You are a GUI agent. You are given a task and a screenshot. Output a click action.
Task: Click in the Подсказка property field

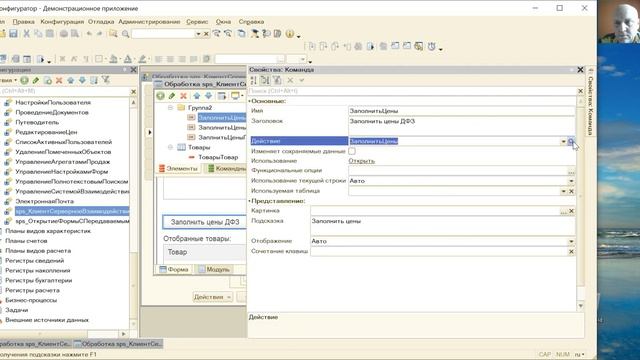(x=443, y=226)
